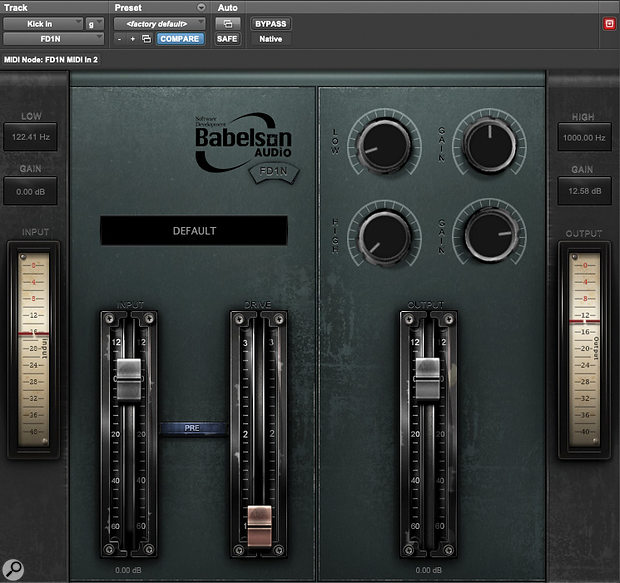Click the Auto header label

pyautogui.click(x=227, y=8)
